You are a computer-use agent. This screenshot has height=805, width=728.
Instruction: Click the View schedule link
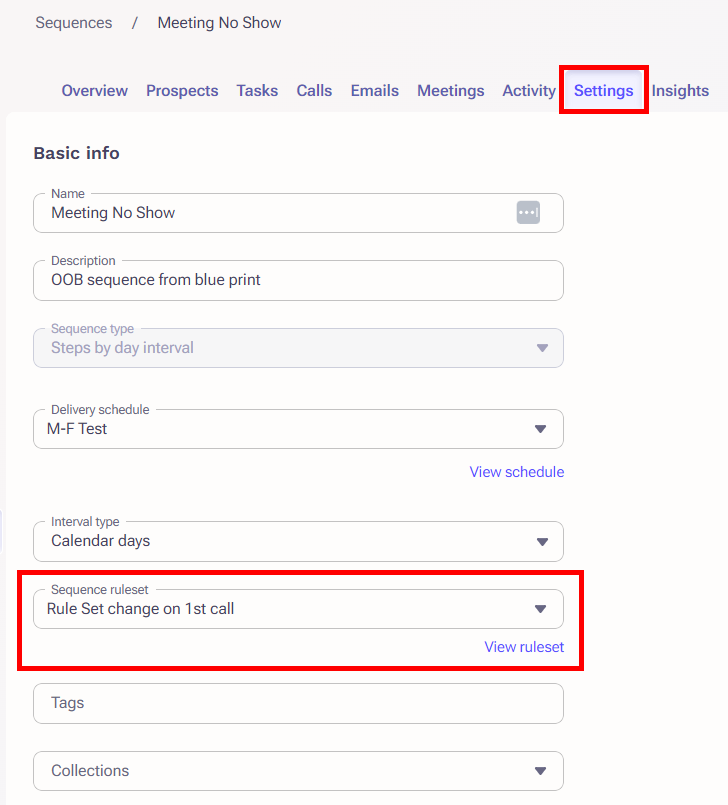pyautogui.click(x=516, y=472)
